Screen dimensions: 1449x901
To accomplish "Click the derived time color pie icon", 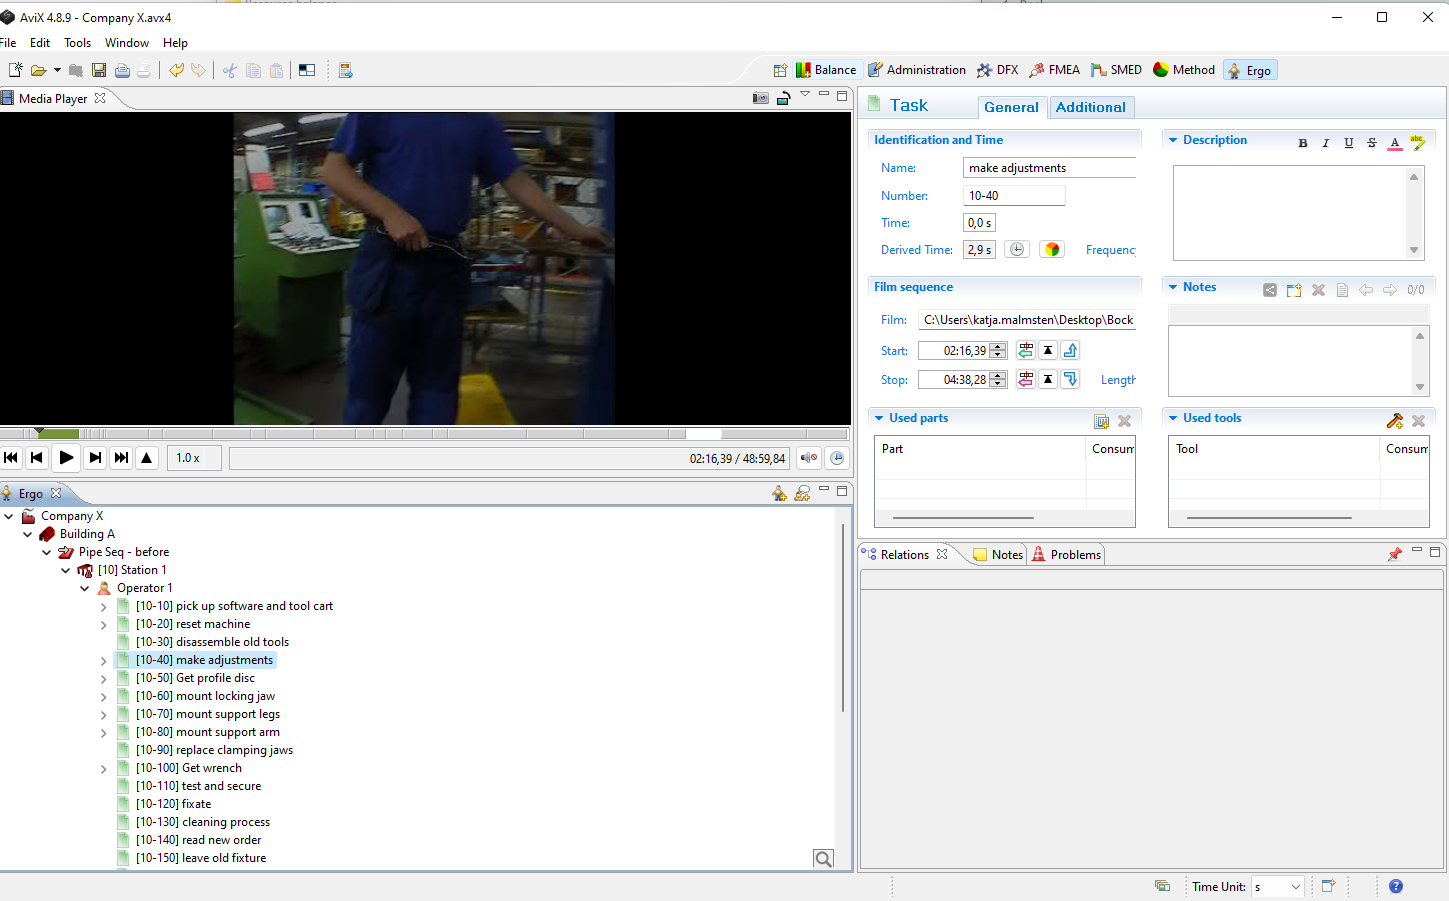I will click(x=1051, y=250).
